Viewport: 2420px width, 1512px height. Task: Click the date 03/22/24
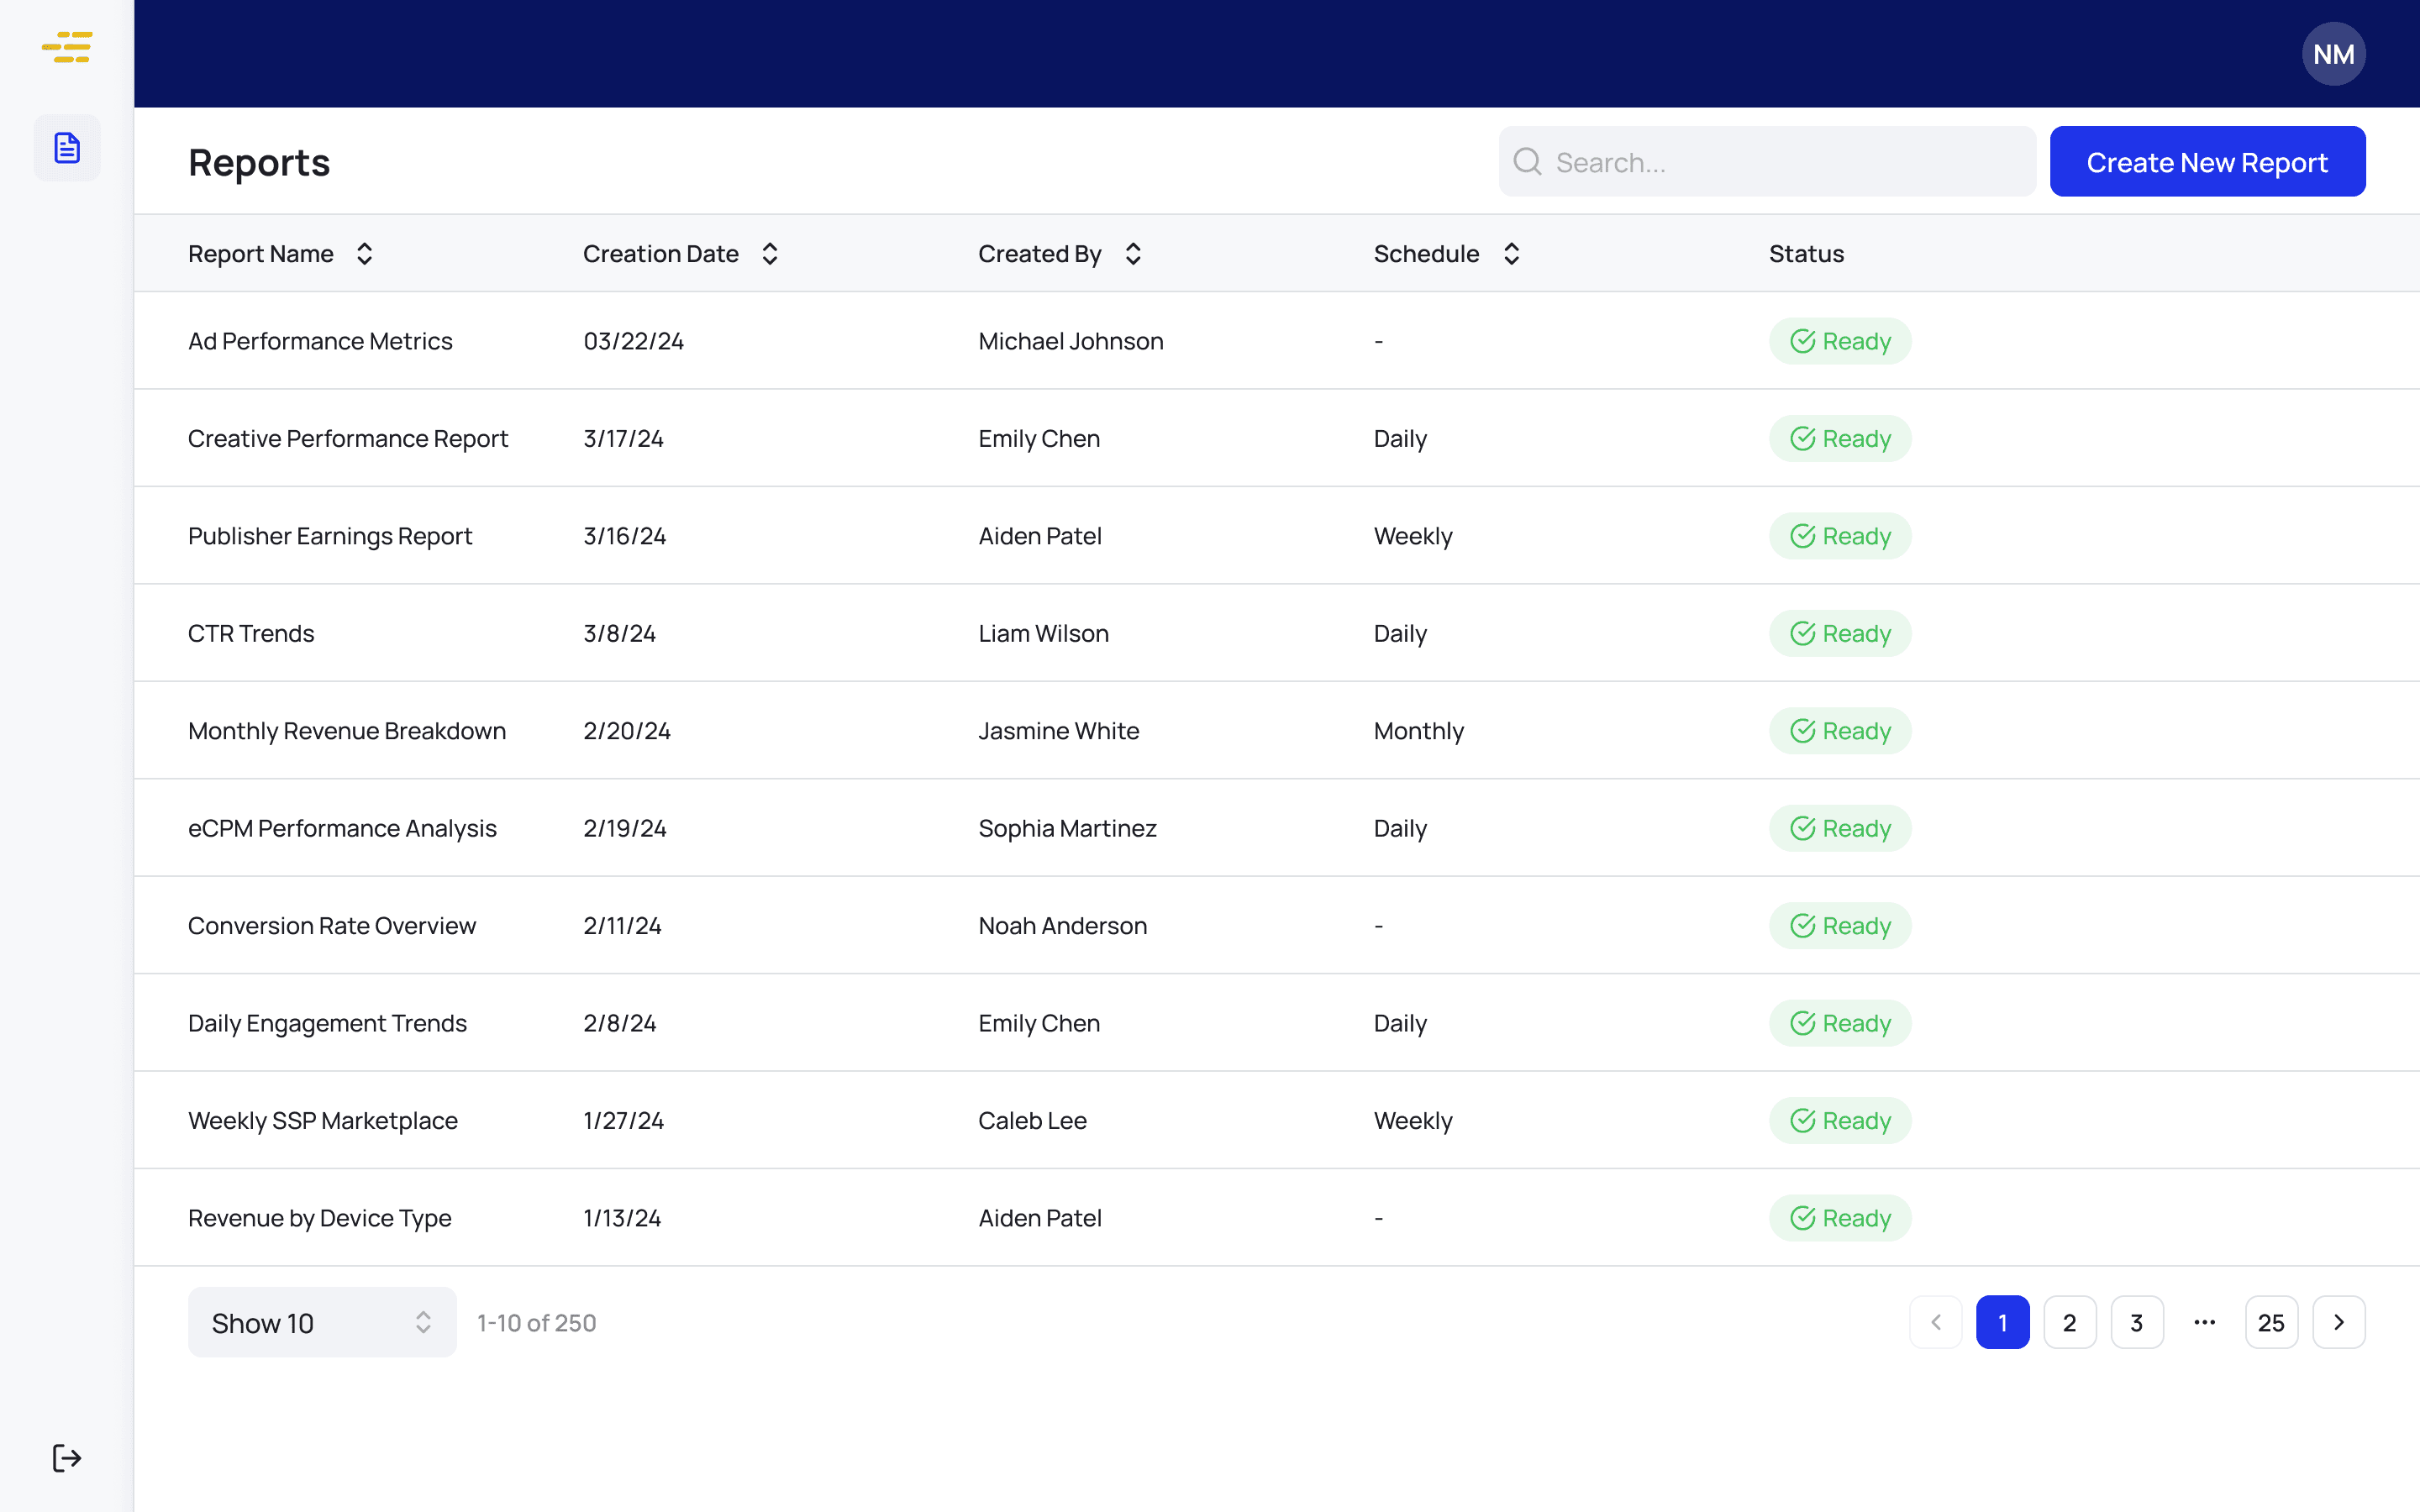634,341
